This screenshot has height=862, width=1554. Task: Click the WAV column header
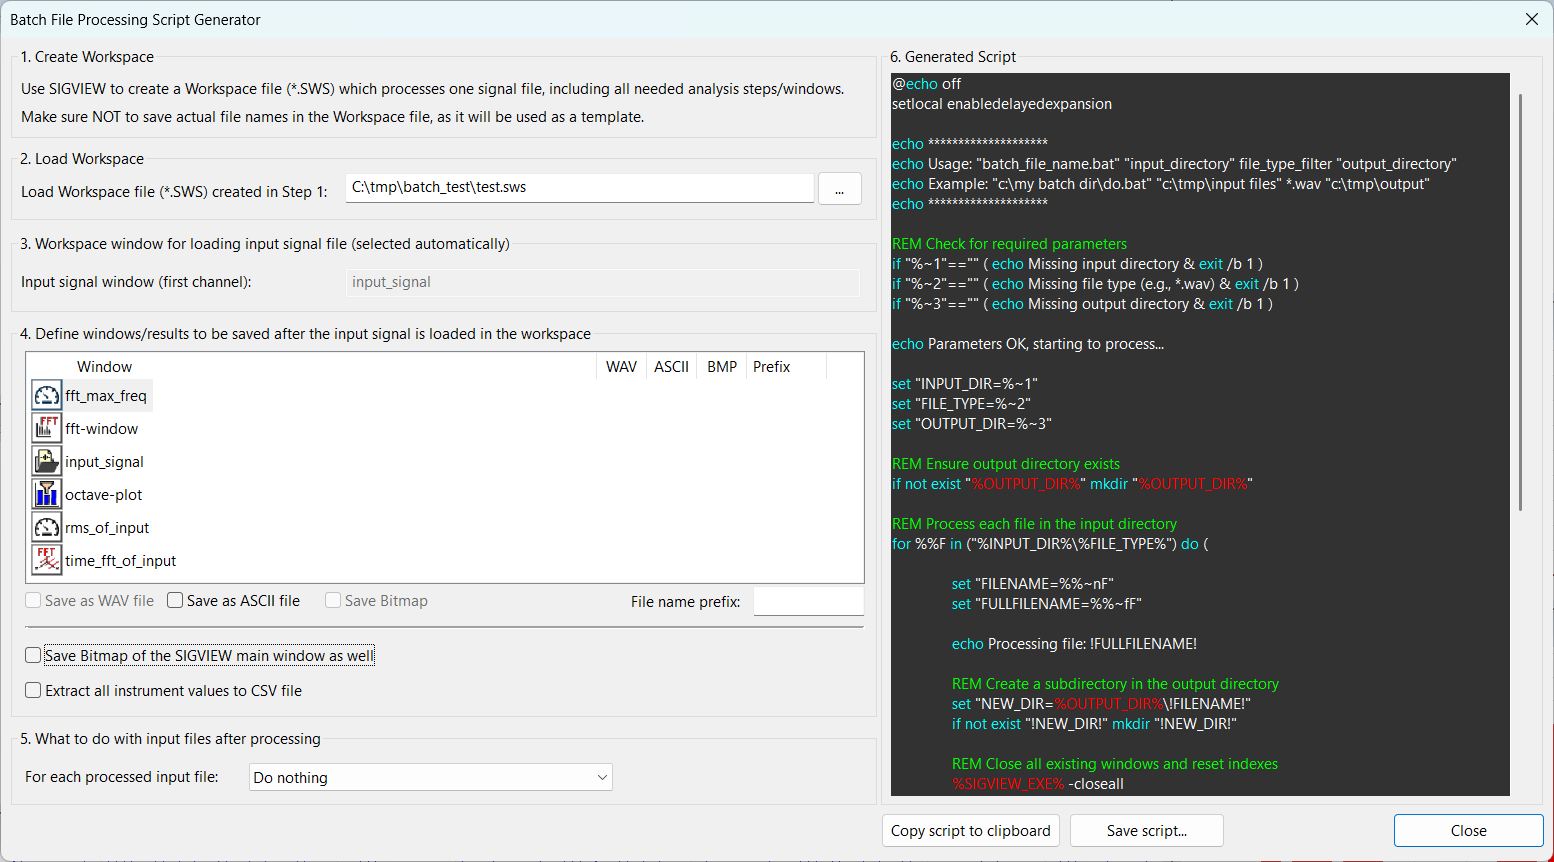(621, 367)
